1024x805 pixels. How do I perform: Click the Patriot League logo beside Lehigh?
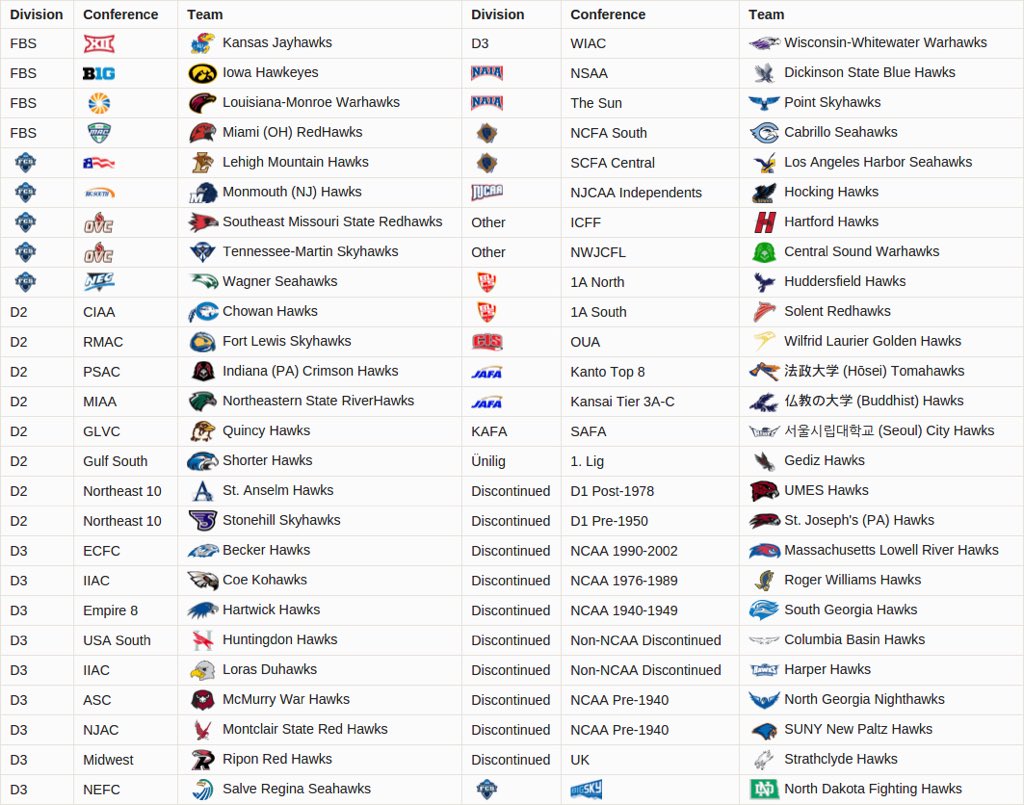(x=99, y=163)
